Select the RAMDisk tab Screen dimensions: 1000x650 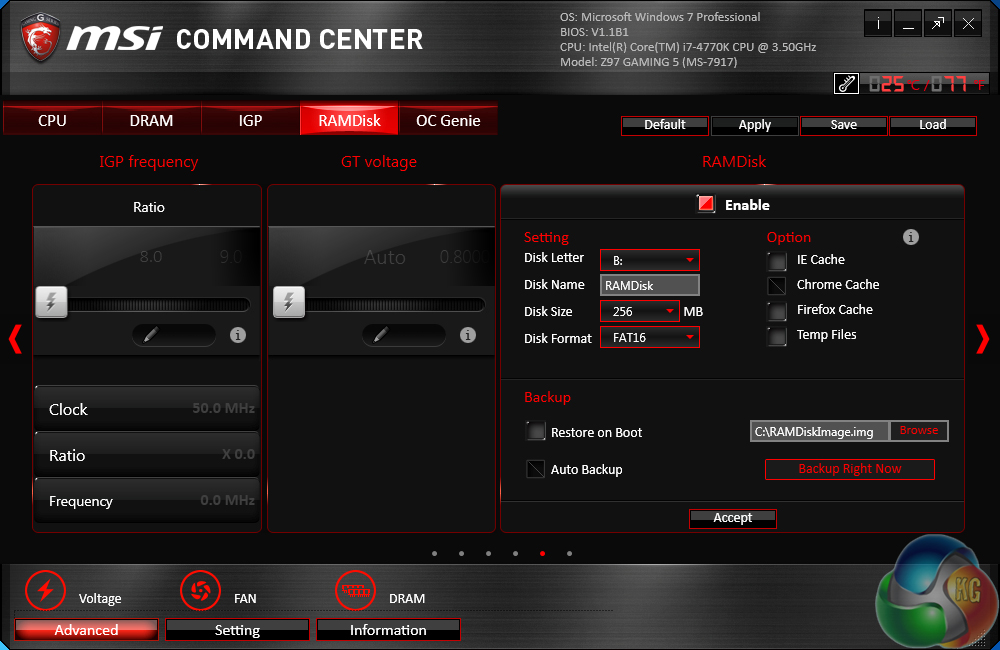(x=349, y=120)
